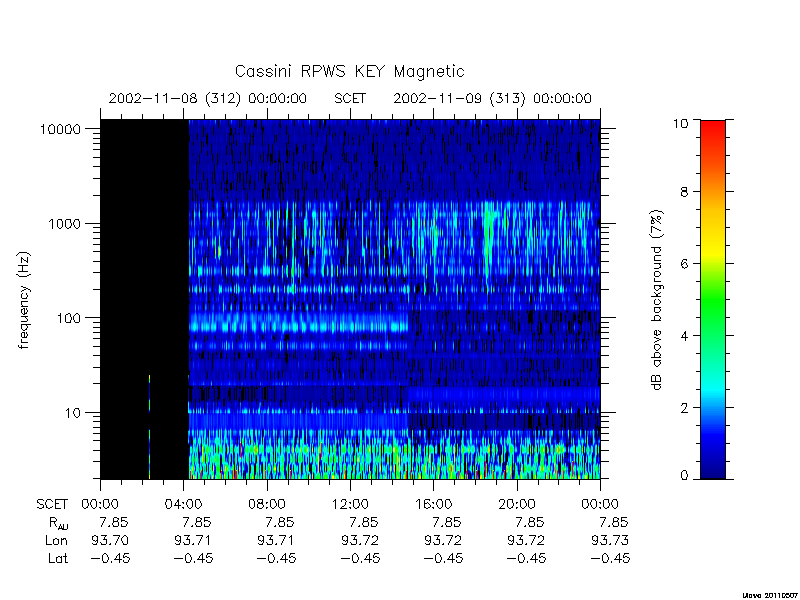Screen dimensions: 800x600
Task: Click the colorbar tick value 2
Action: [684, 408]
